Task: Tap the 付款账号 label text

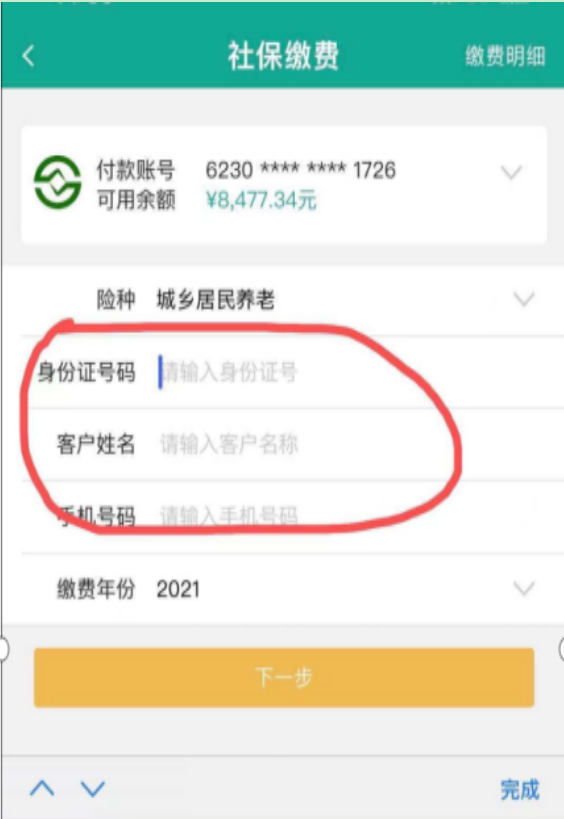Action: pos(136,170)
